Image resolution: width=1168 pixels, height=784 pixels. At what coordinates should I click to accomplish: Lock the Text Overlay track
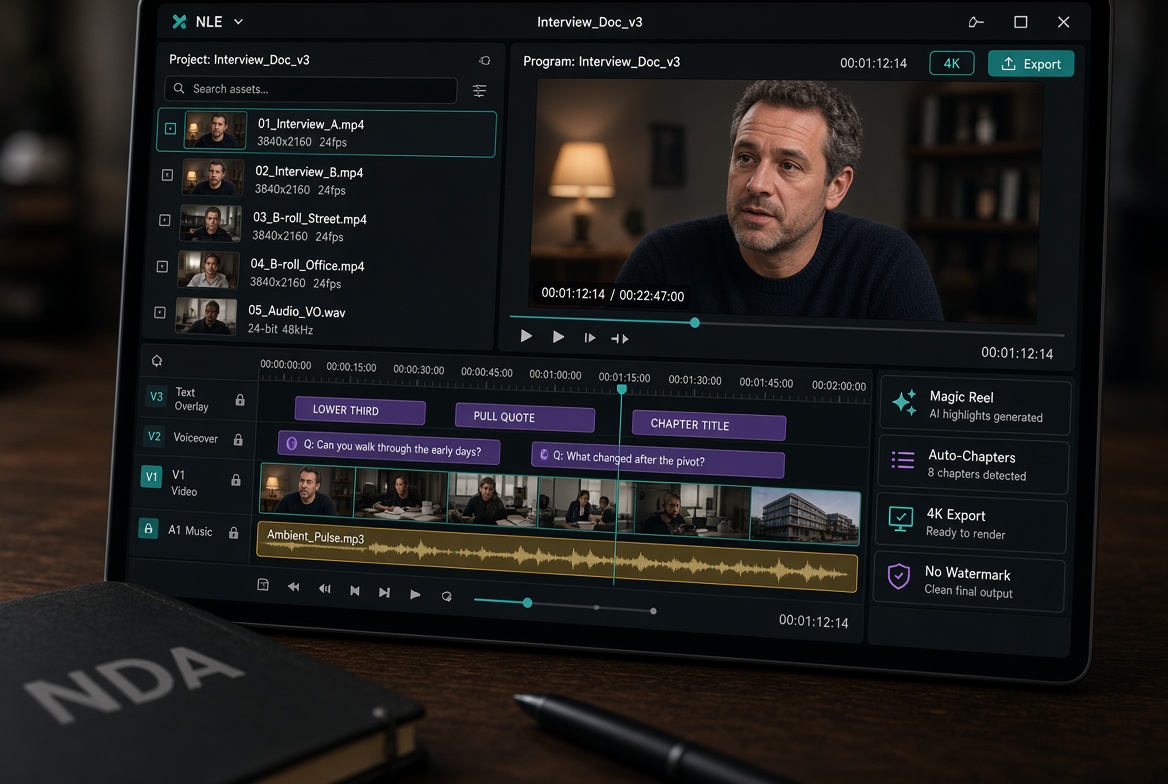coord(240,400)
